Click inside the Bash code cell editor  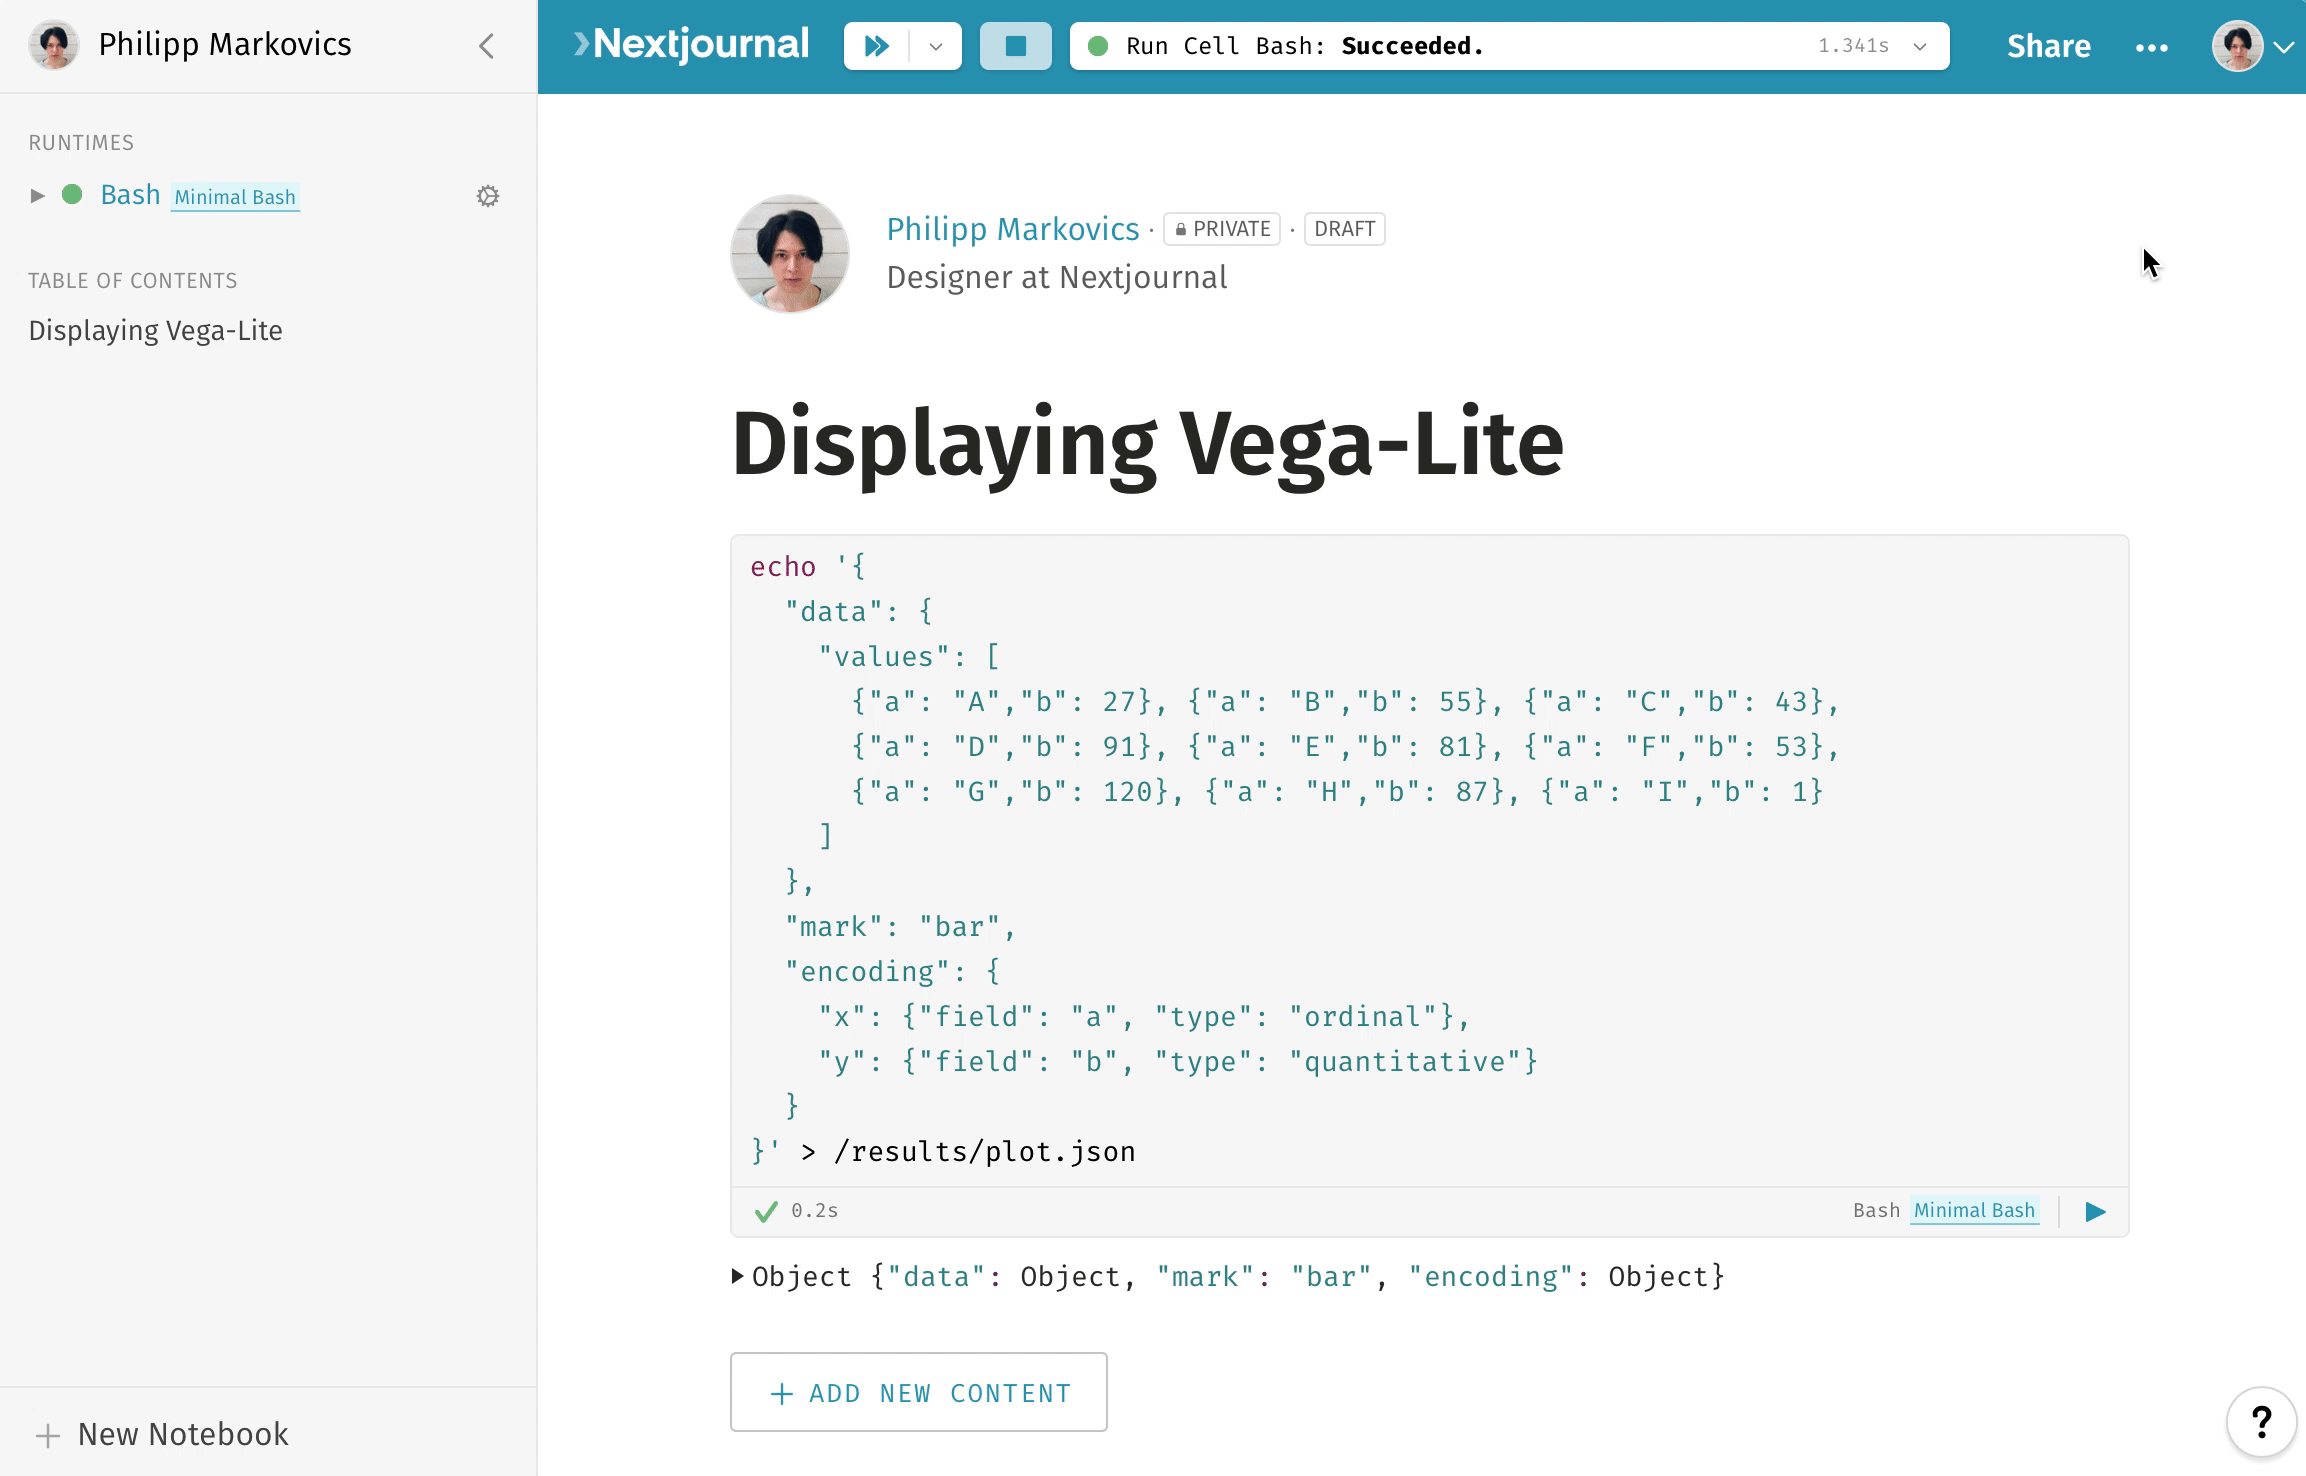(1429, 860)
